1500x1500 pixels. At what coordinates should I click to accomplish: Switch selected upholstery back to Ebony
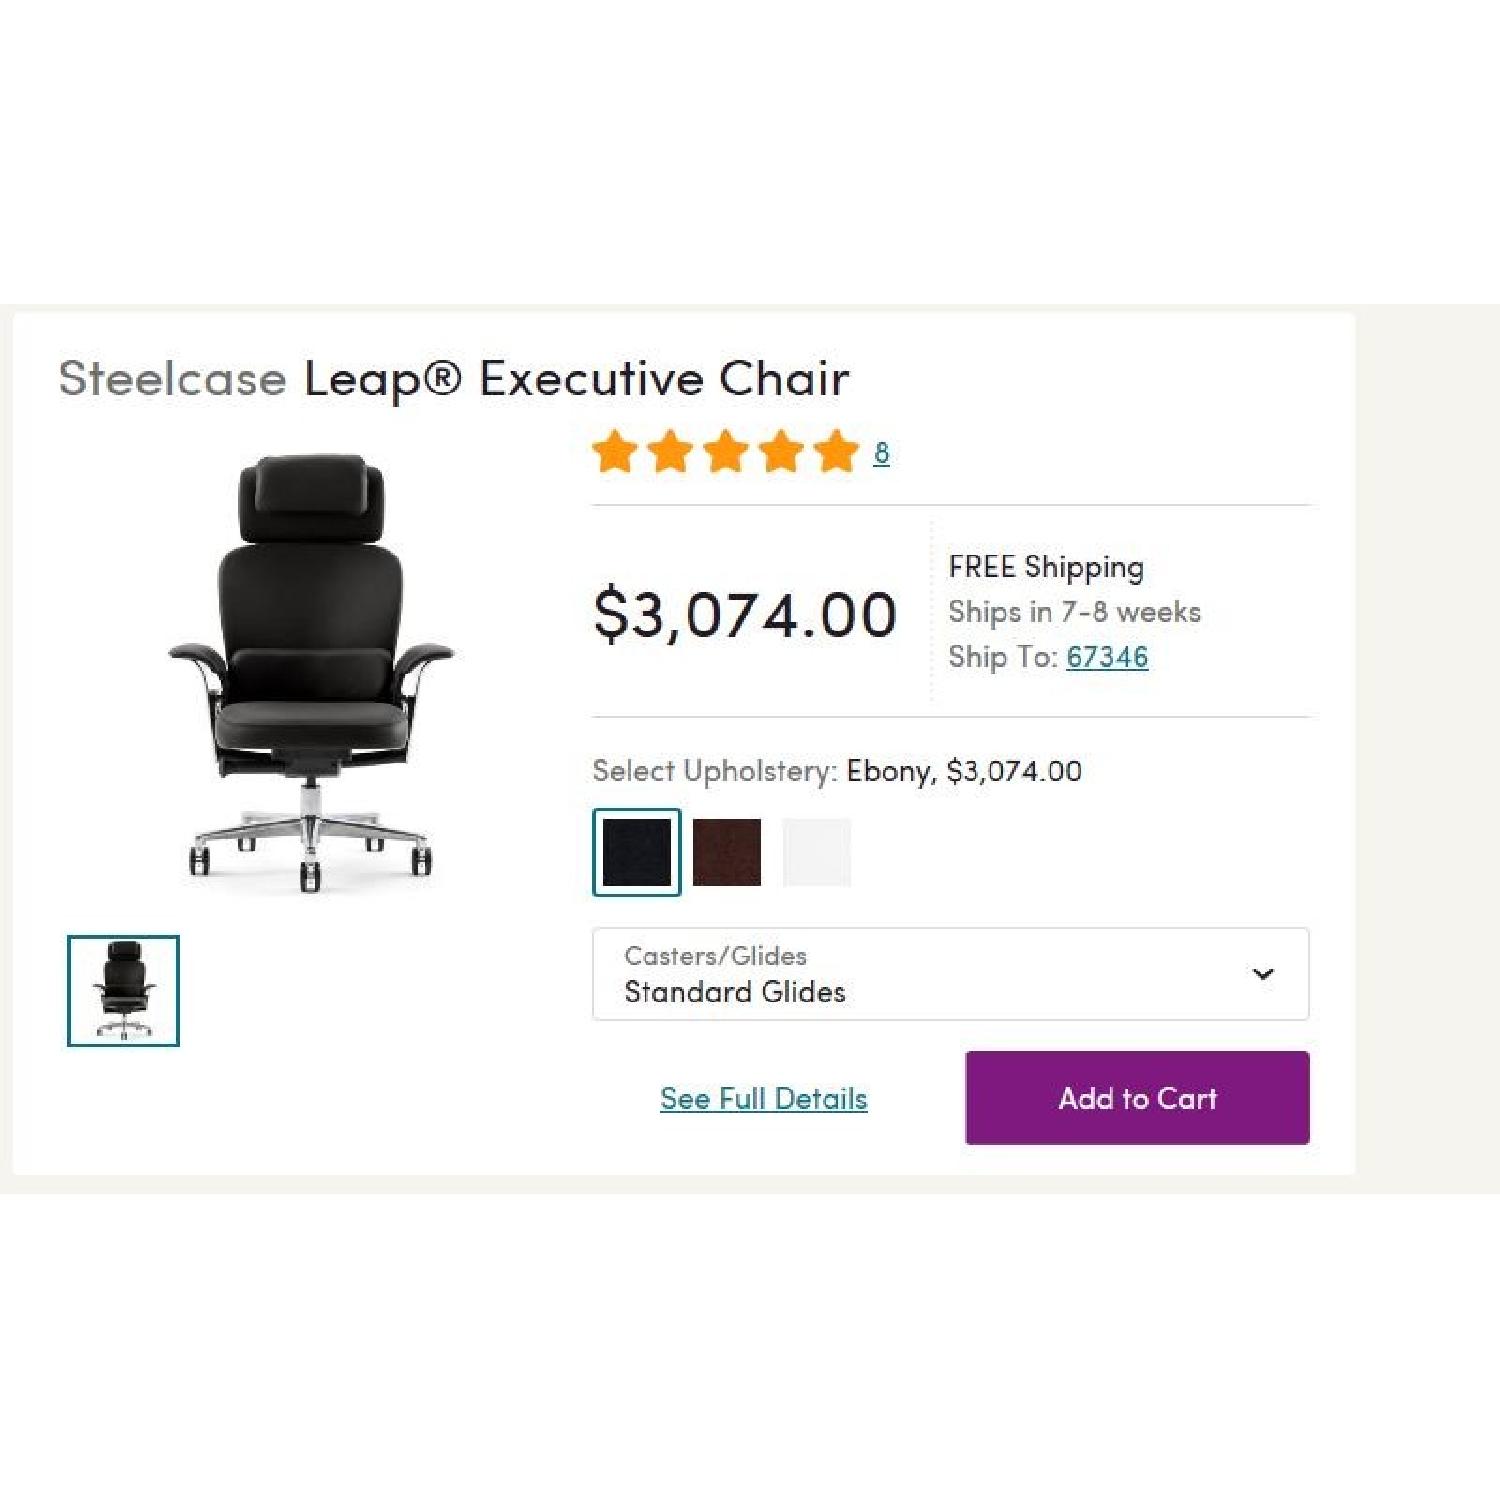[x=636, y=852]
